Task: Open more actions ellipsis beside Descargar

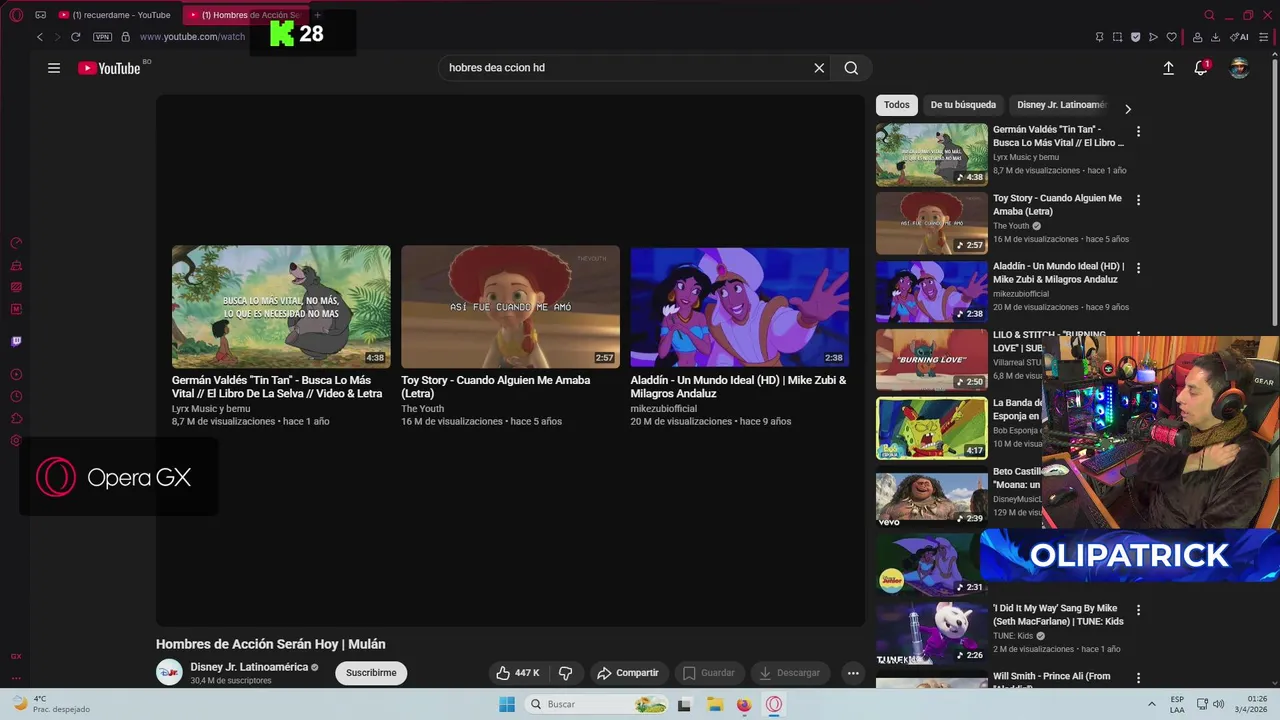Action: [x=853, y=673]
